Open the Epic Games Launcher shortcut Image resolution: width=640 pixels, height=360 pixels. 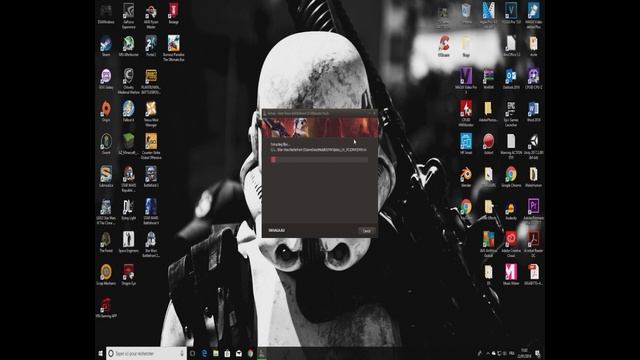(x=511, y=113)
